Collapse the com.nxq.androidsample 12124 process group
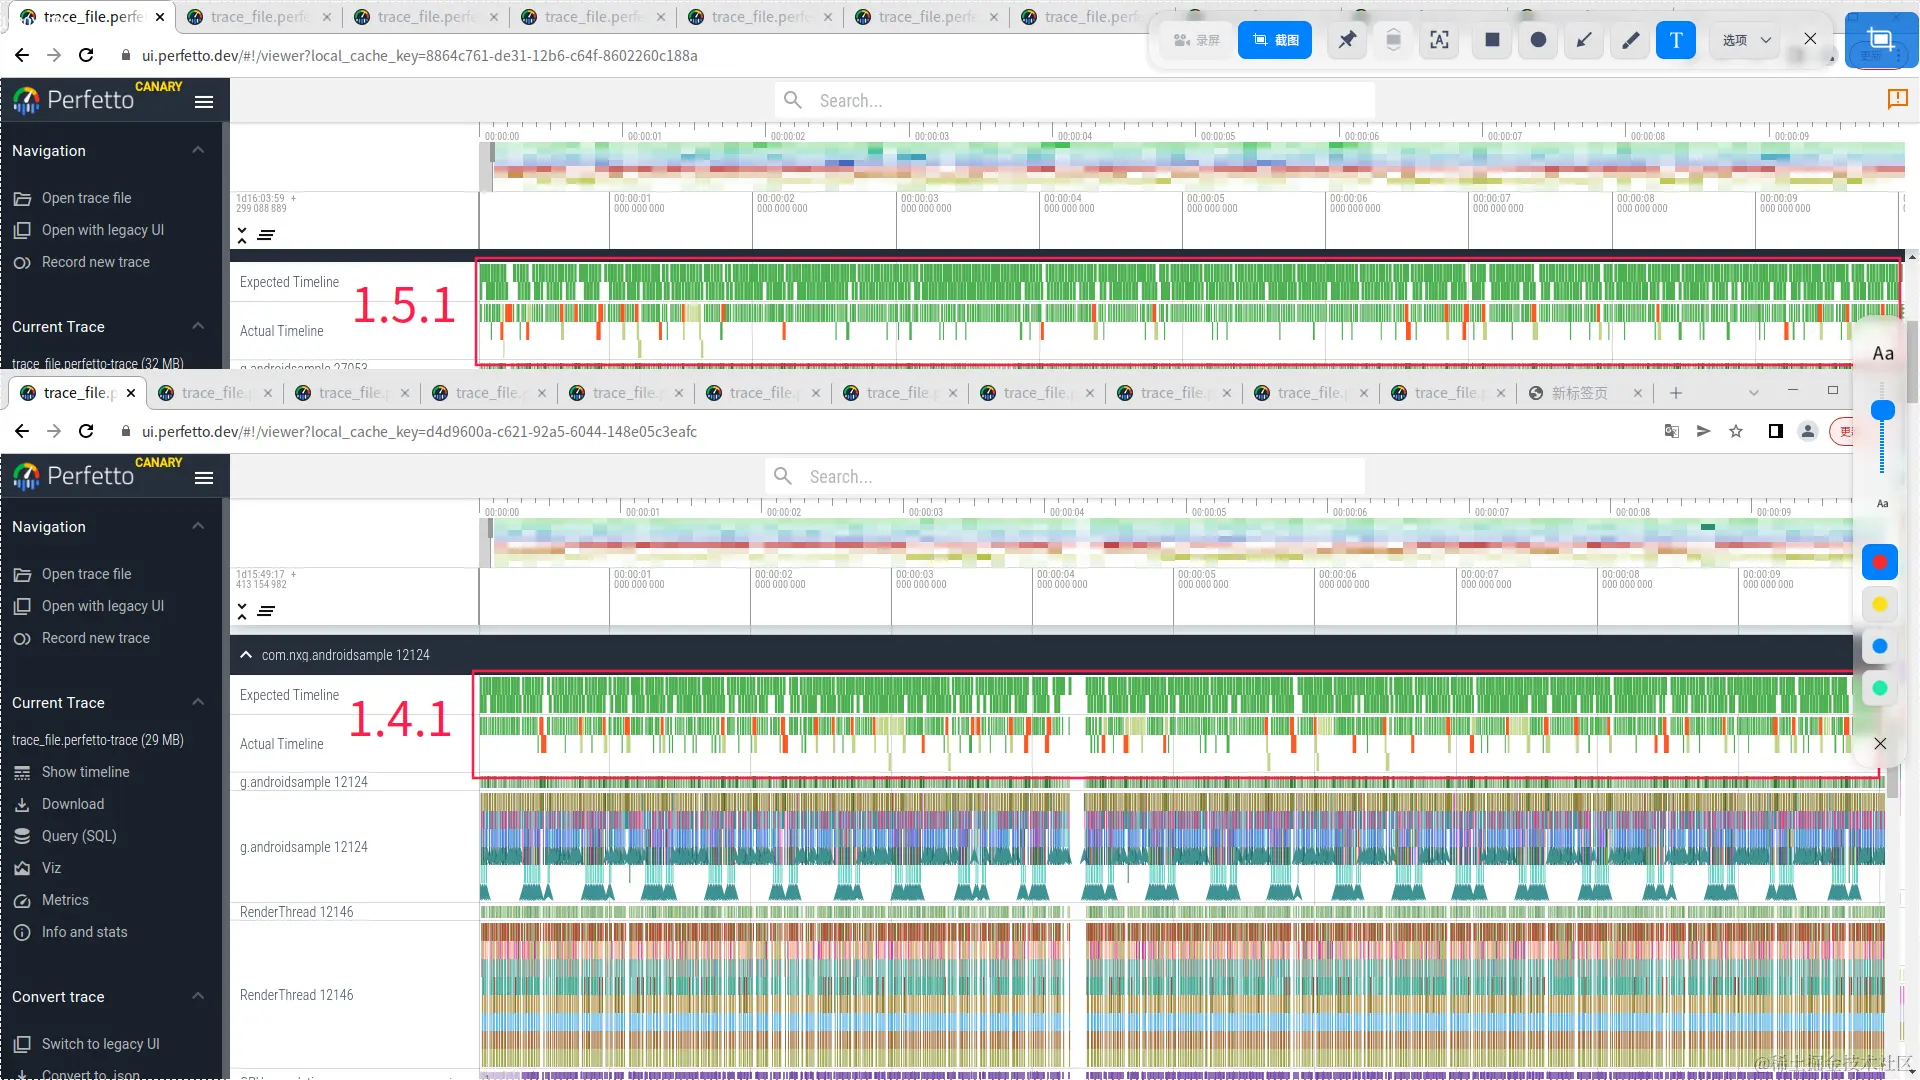The height and width of the screenshot is (1080, 1920). coord(246,655)
